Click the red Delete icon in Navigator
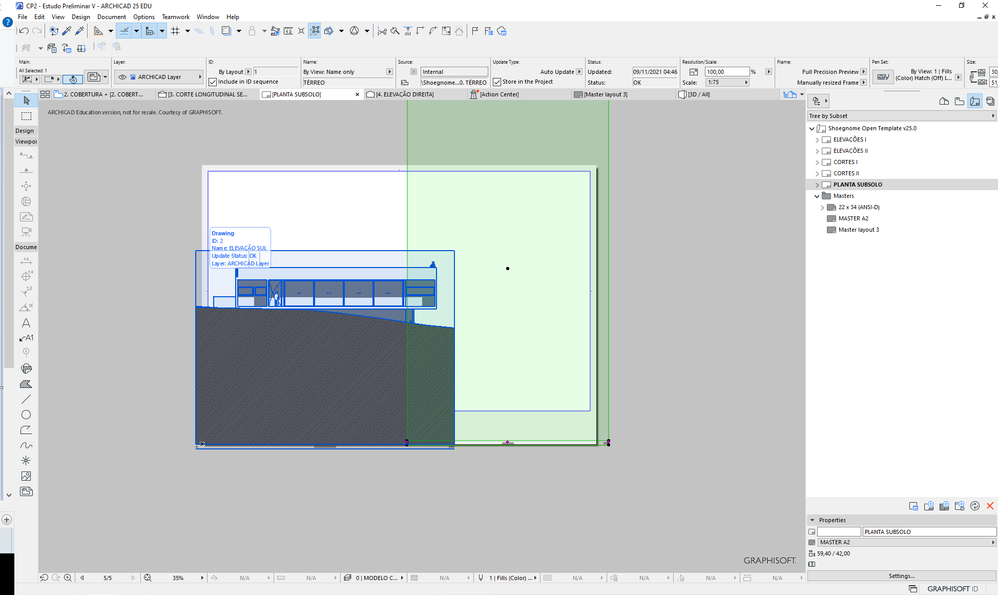The height and width of the screenshot is (595, 998). 990,507
